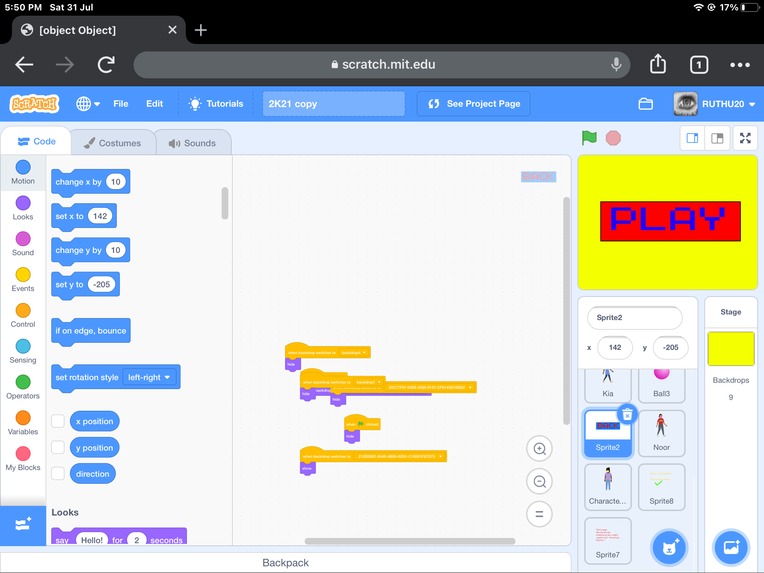Open the Looks blocks category
This screenshot has width=764, height=573.
click(23, 208)
